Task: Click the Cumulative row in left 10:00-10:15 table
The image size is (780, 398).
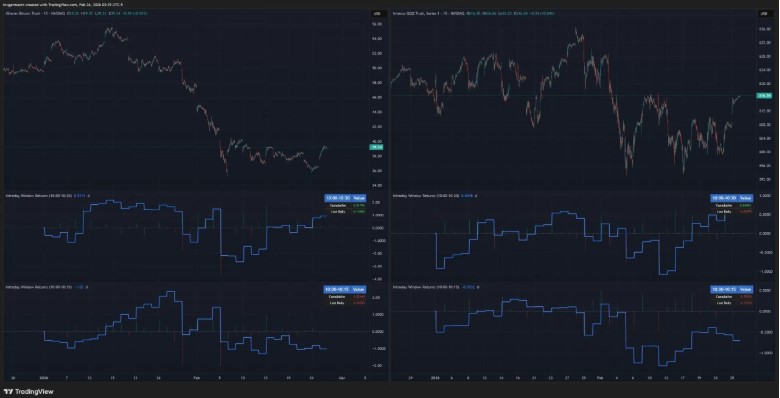Action: click(345, 297)
